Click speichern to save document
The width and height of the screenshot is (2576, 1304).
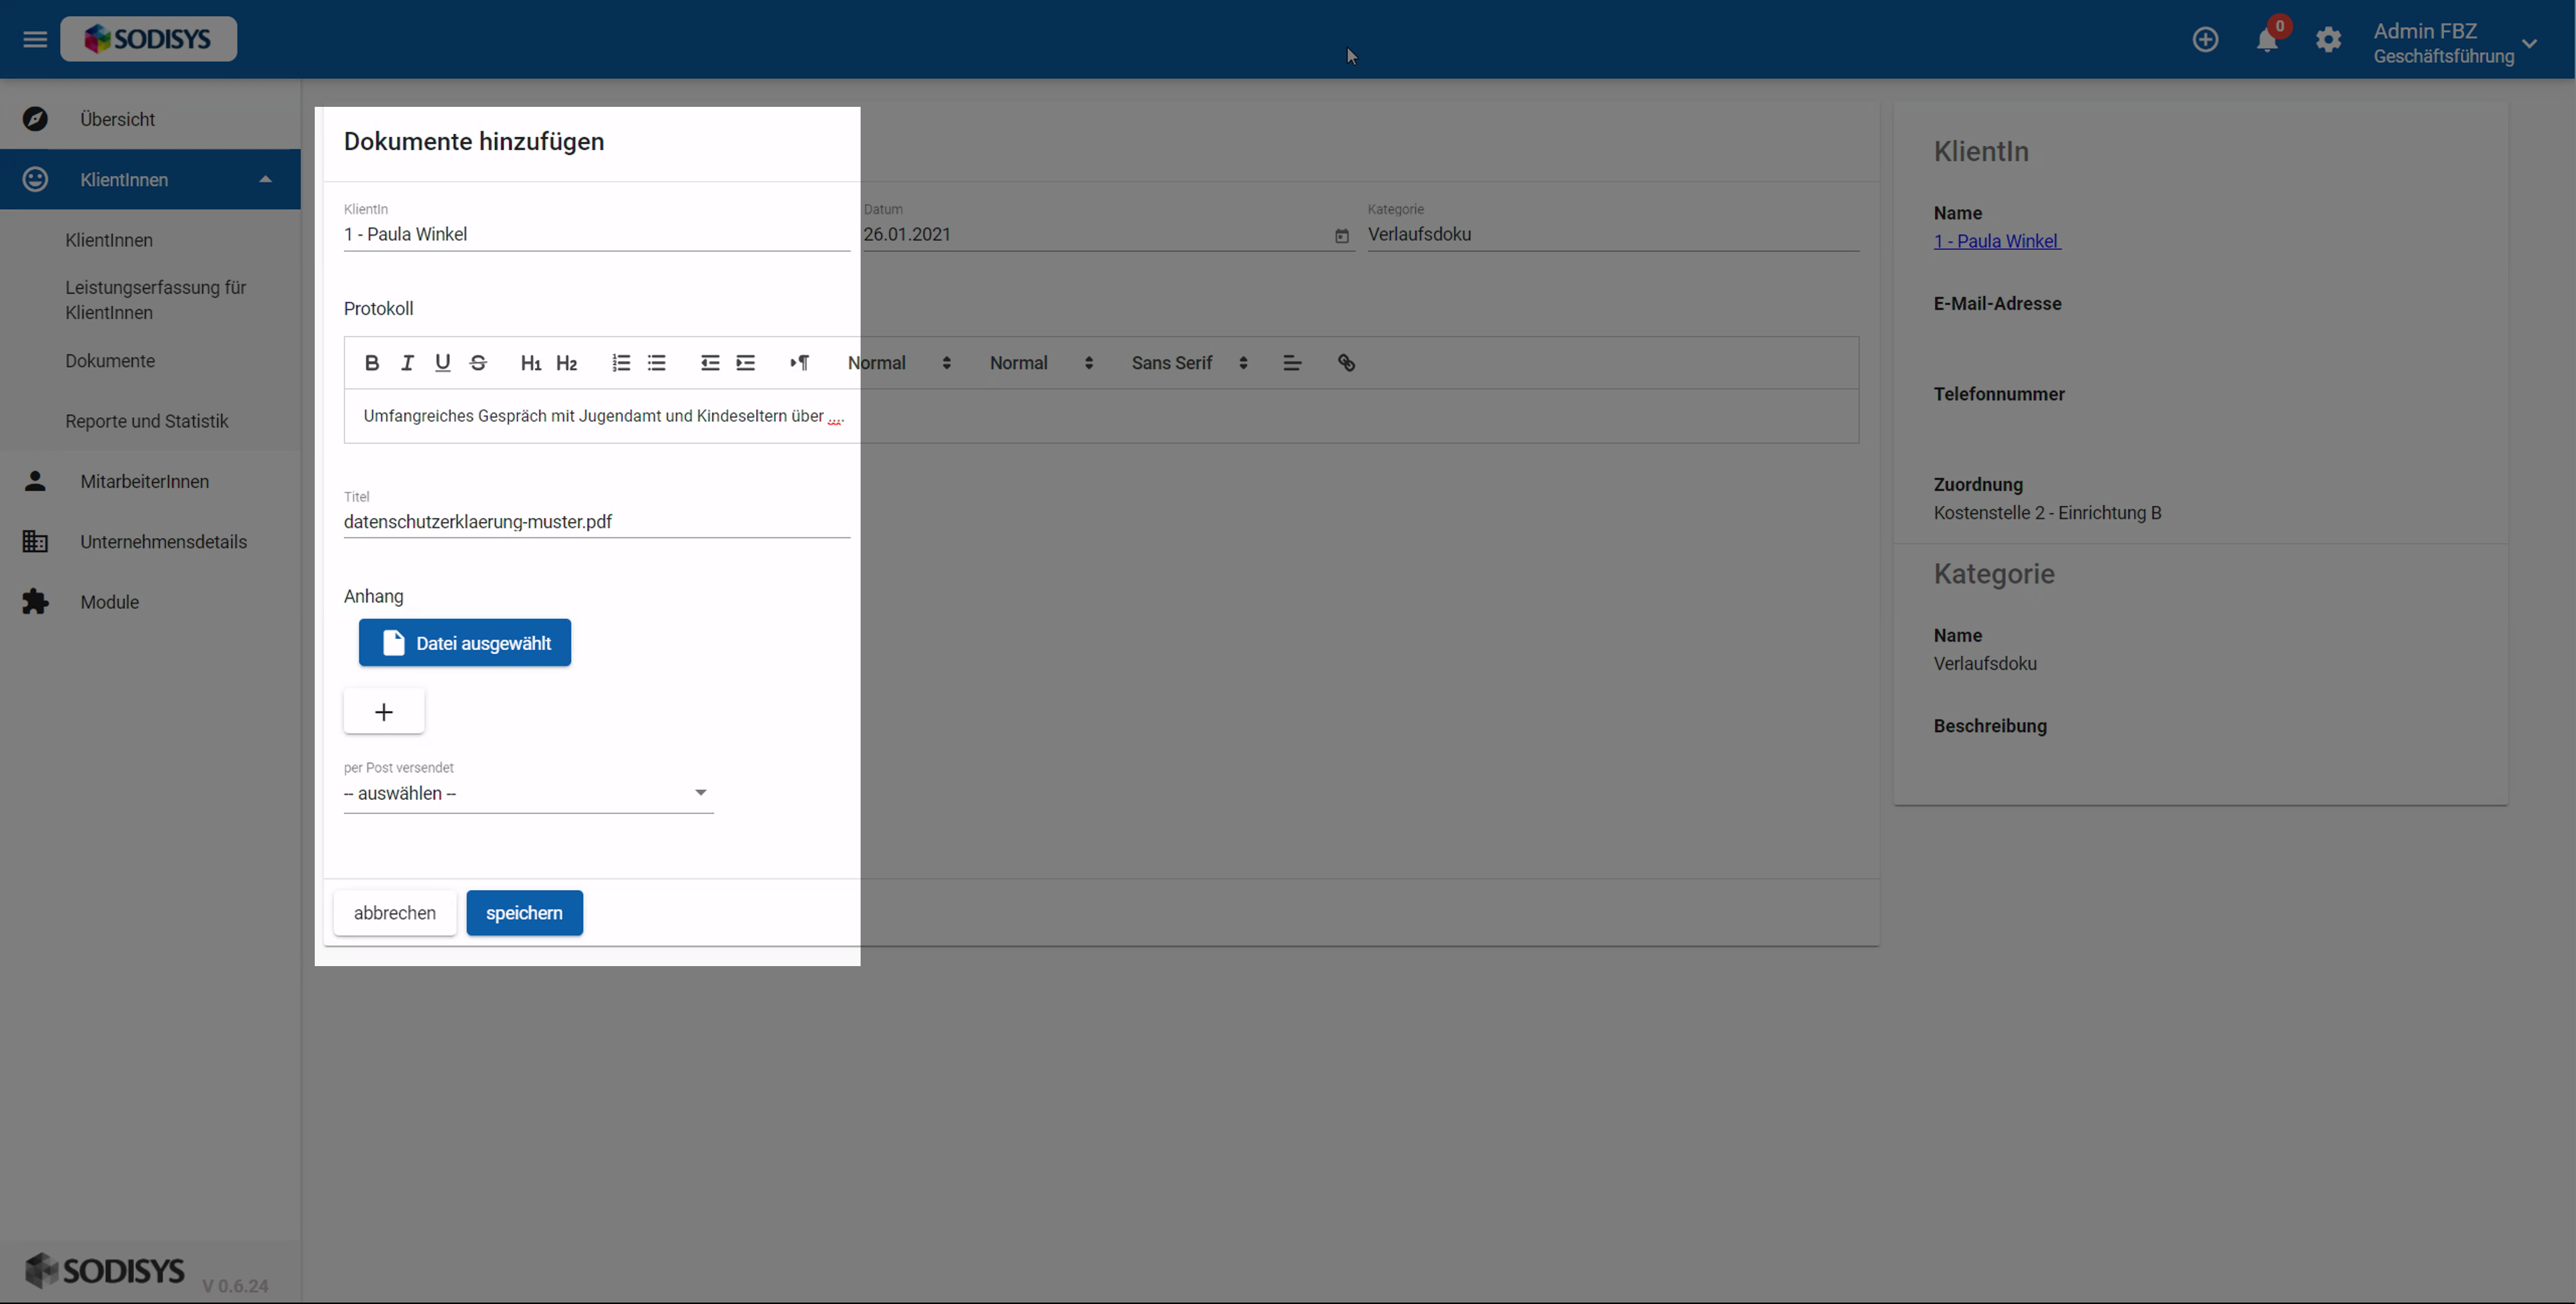(x=524, y=913)
